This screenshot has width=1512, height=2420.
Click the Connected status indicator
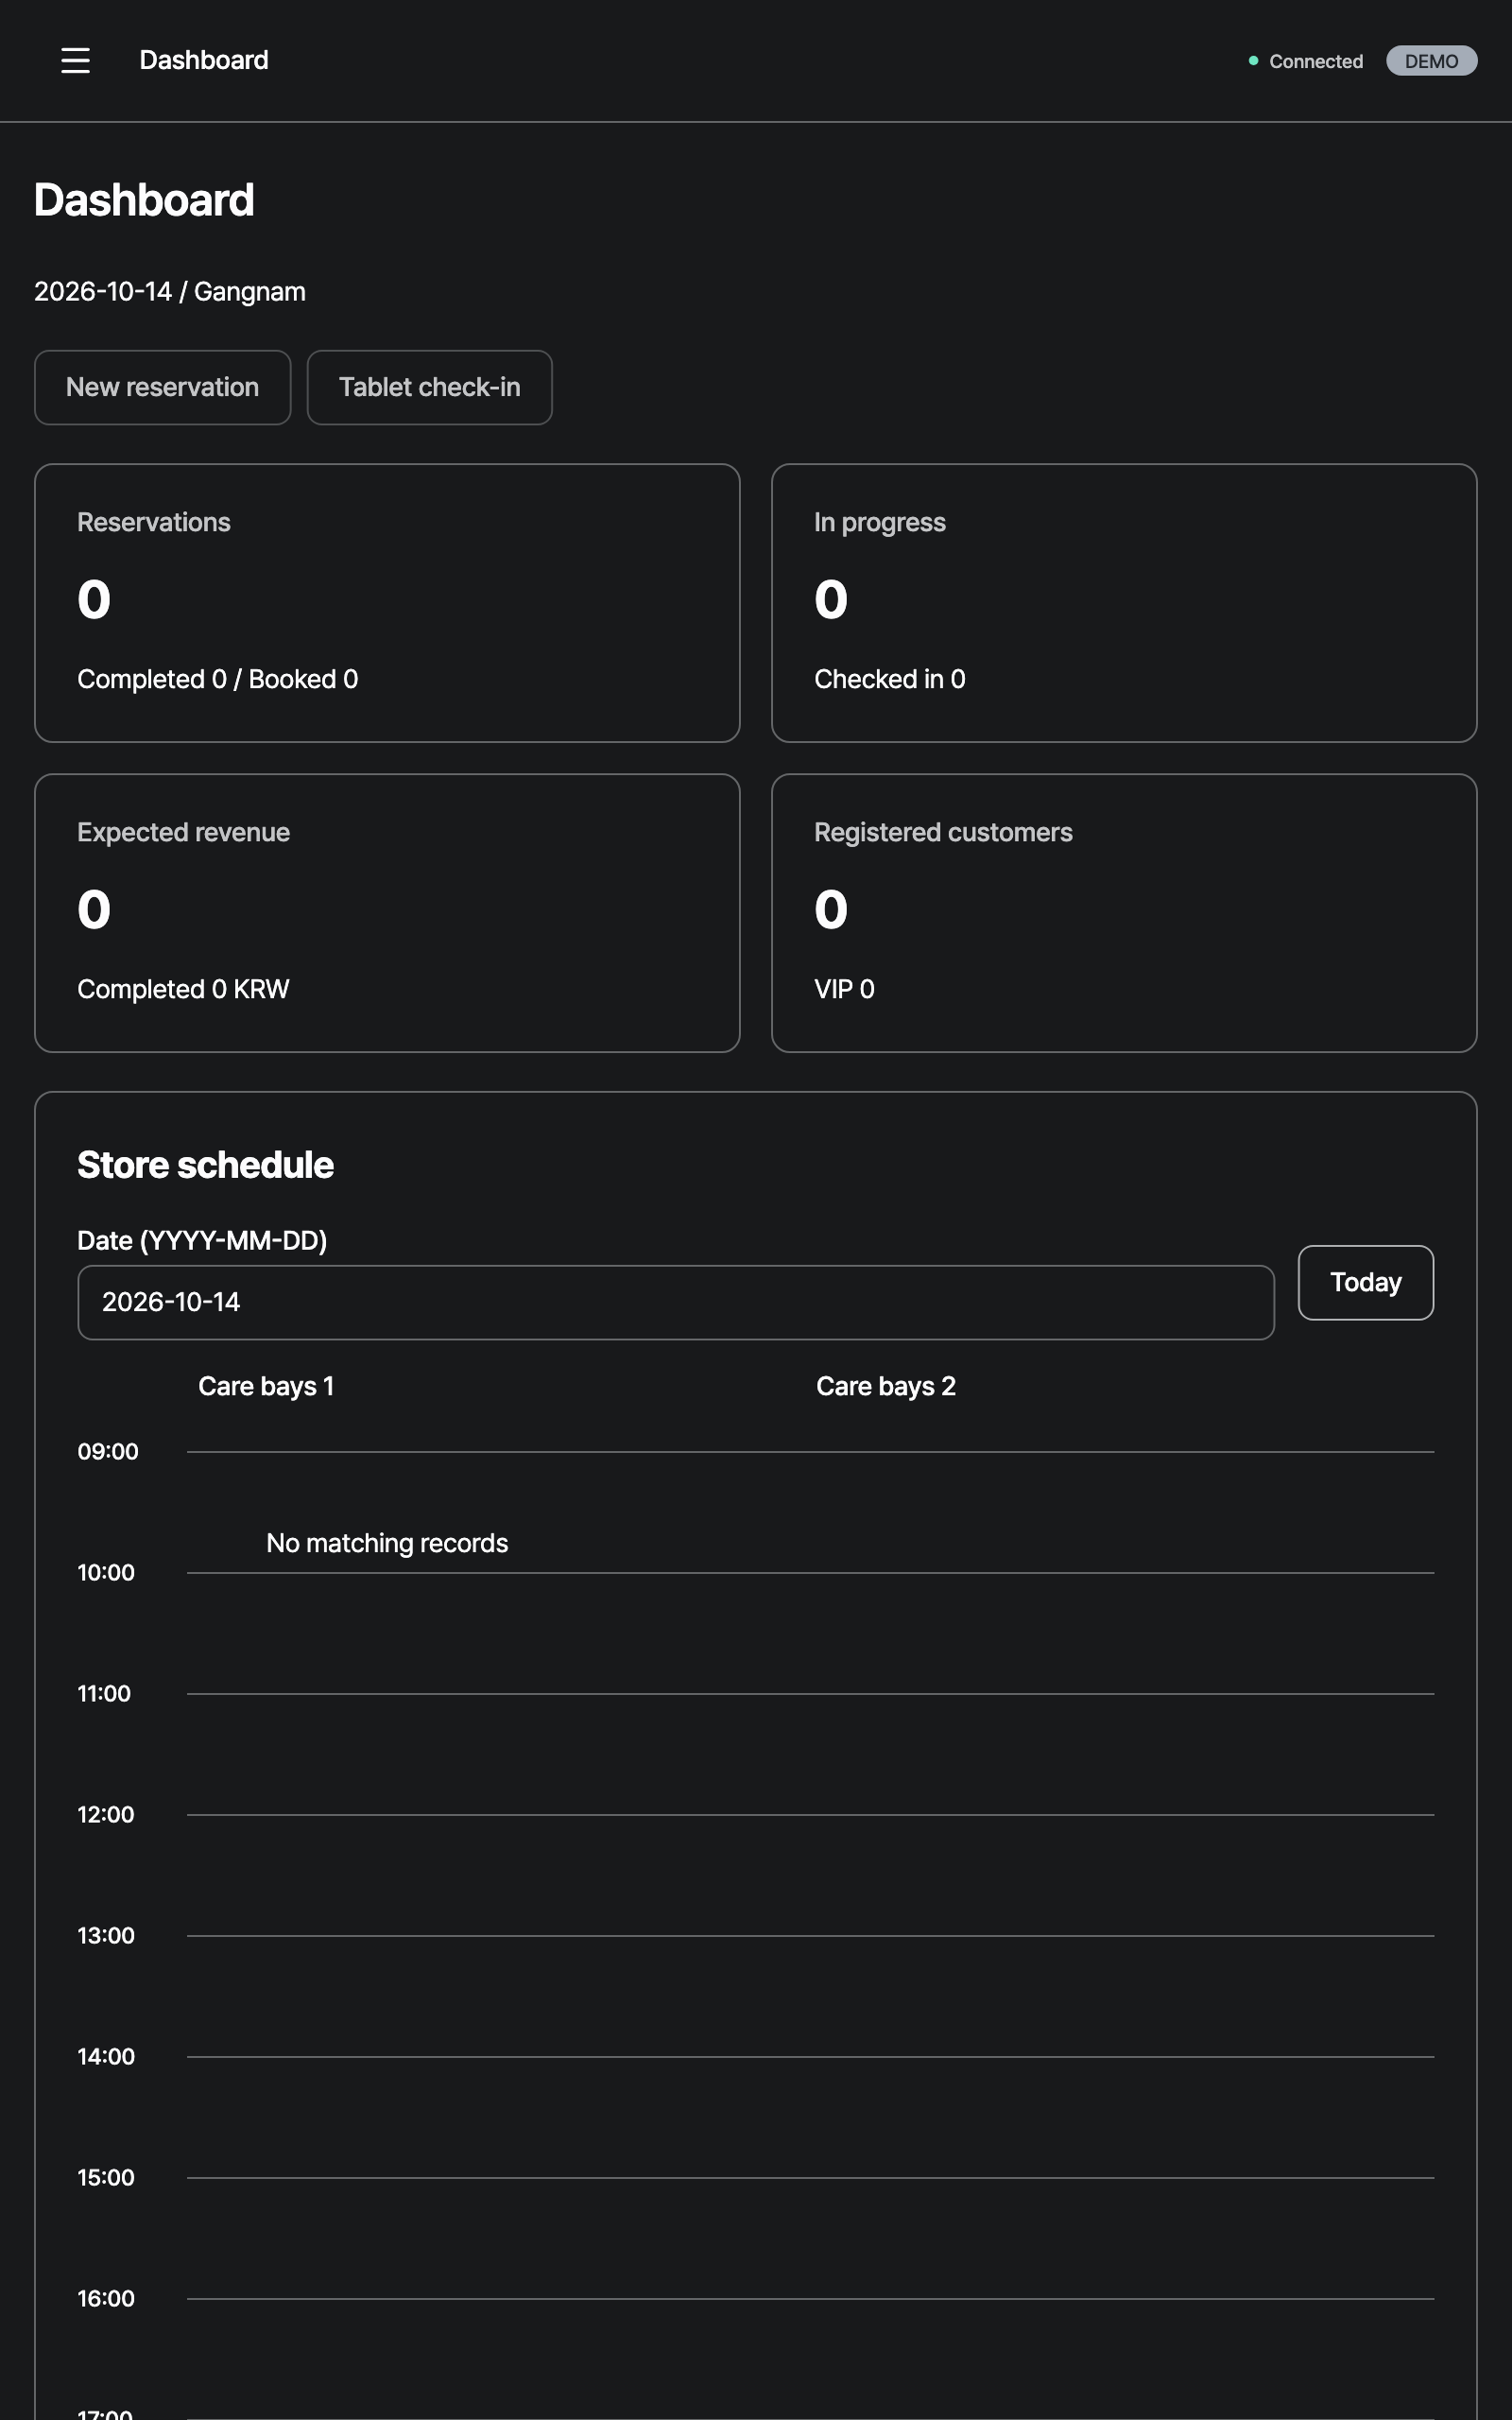coord(1305,61)
